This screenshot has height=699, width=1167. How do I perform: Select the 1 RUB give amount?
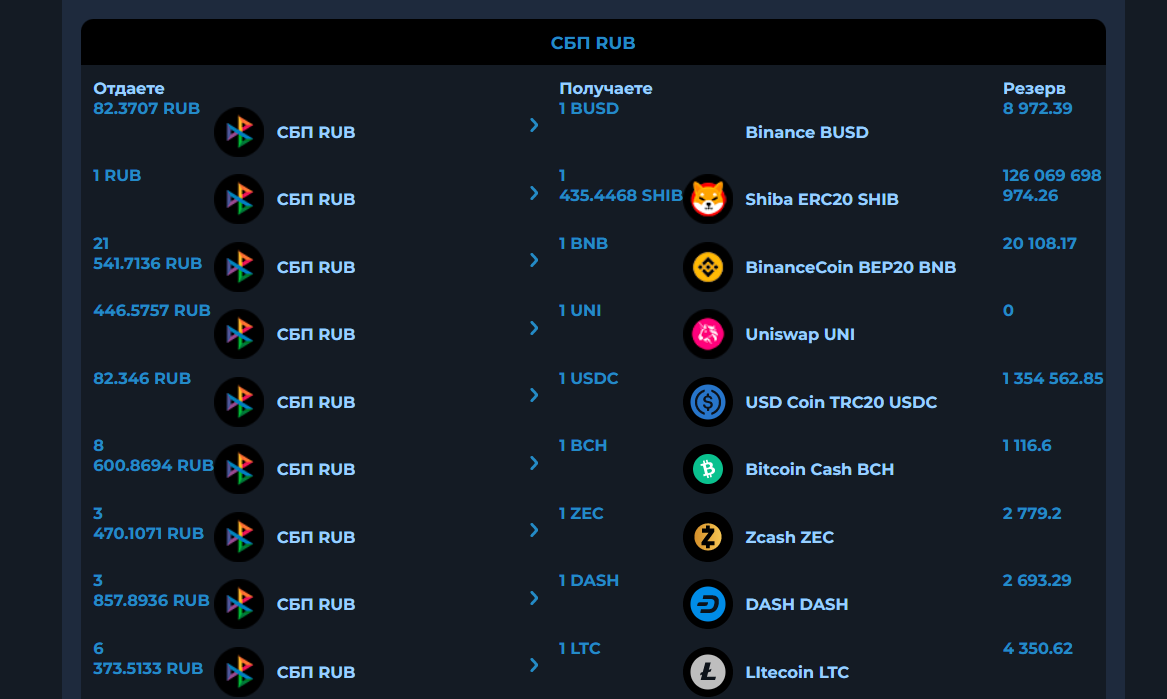pos(117,176)
